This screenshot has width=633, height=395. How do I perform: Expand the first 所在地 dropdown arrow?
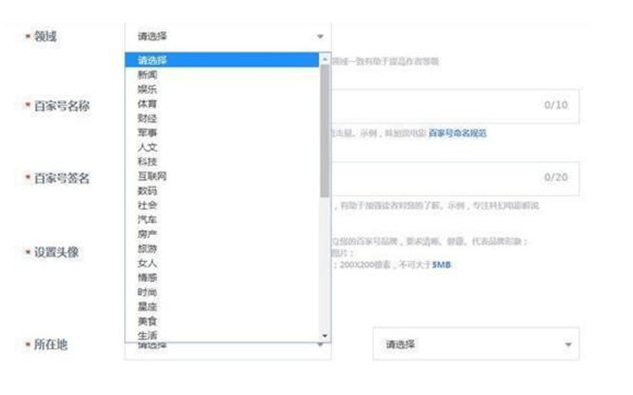(320, 345)
